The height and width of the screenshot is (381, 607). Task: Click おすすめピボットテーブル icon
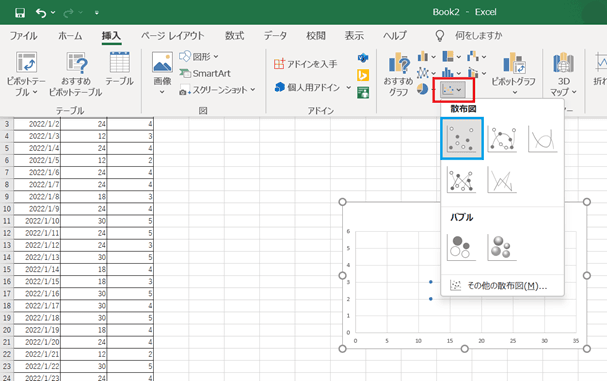(x=76, y=74)
